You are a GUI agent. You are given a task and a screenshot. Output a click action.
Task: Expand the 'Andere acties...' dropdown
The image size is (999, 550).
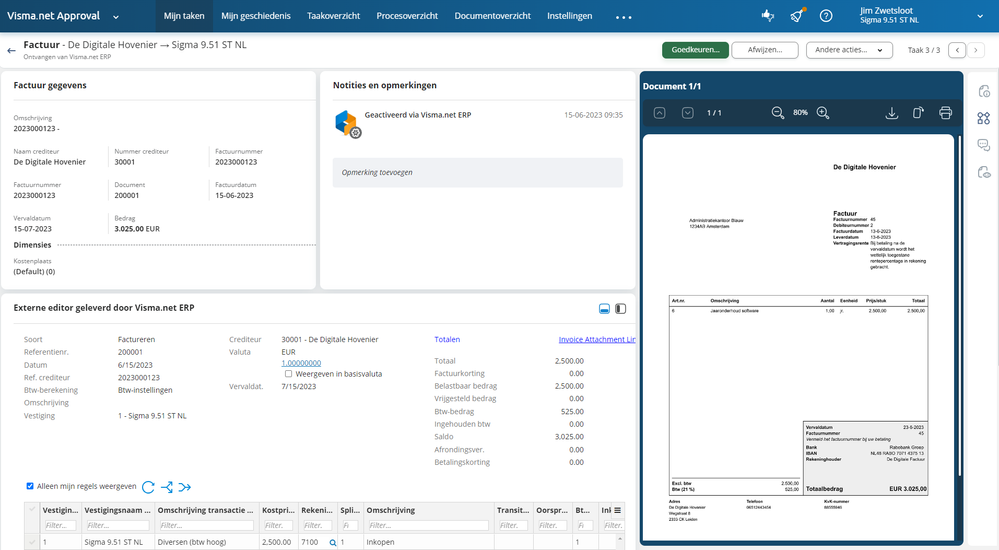(849, 50)
